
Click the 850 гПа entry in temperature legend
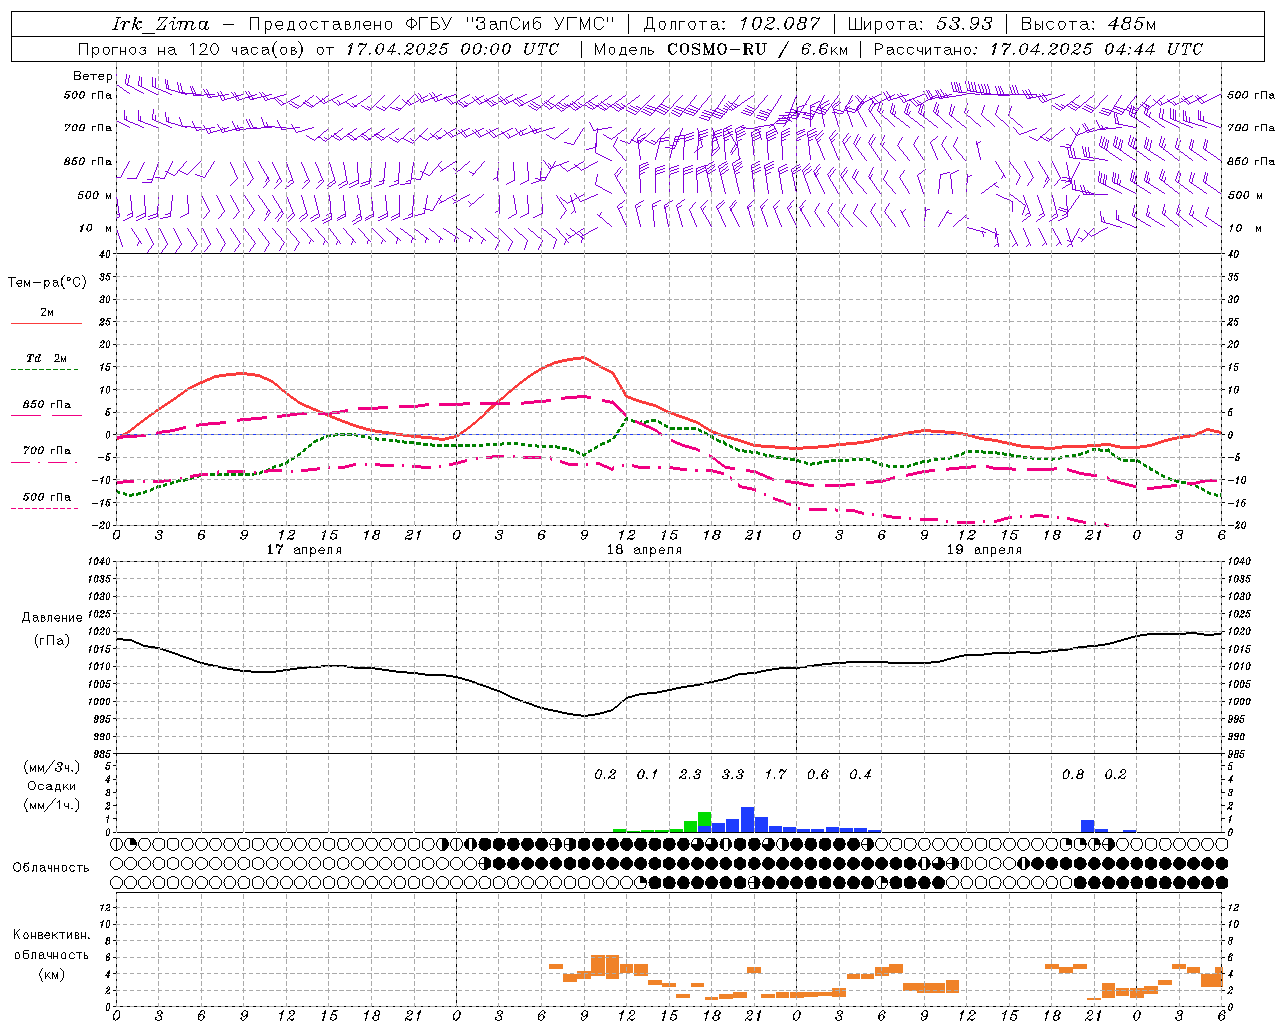tap(47, 405)
